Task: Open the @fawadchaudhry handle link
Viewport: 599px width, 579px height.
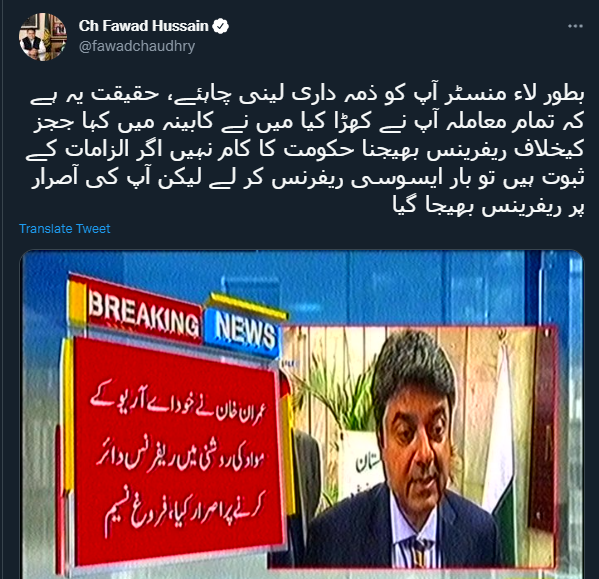Action: click(x=137, y=46)
